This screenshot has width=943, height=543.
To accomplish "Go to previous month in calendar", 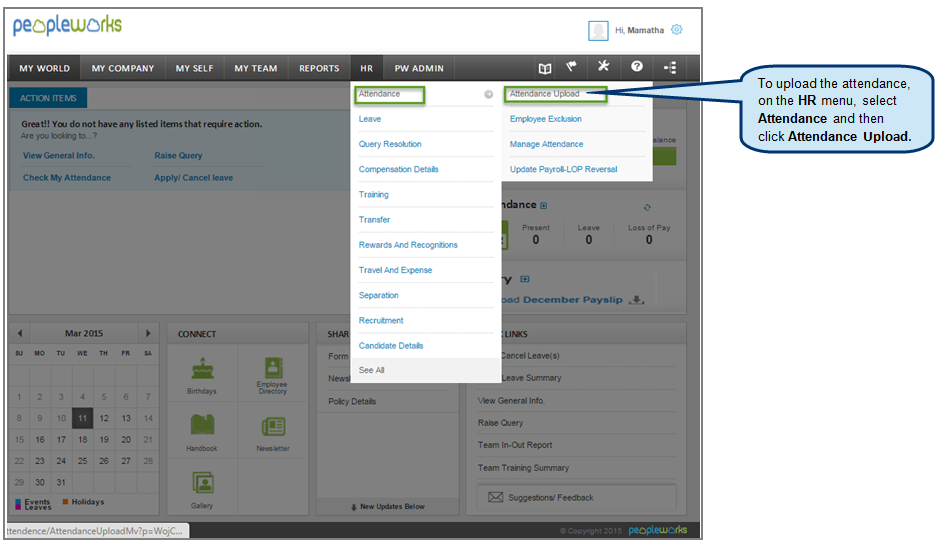I will tap(20, 333).
